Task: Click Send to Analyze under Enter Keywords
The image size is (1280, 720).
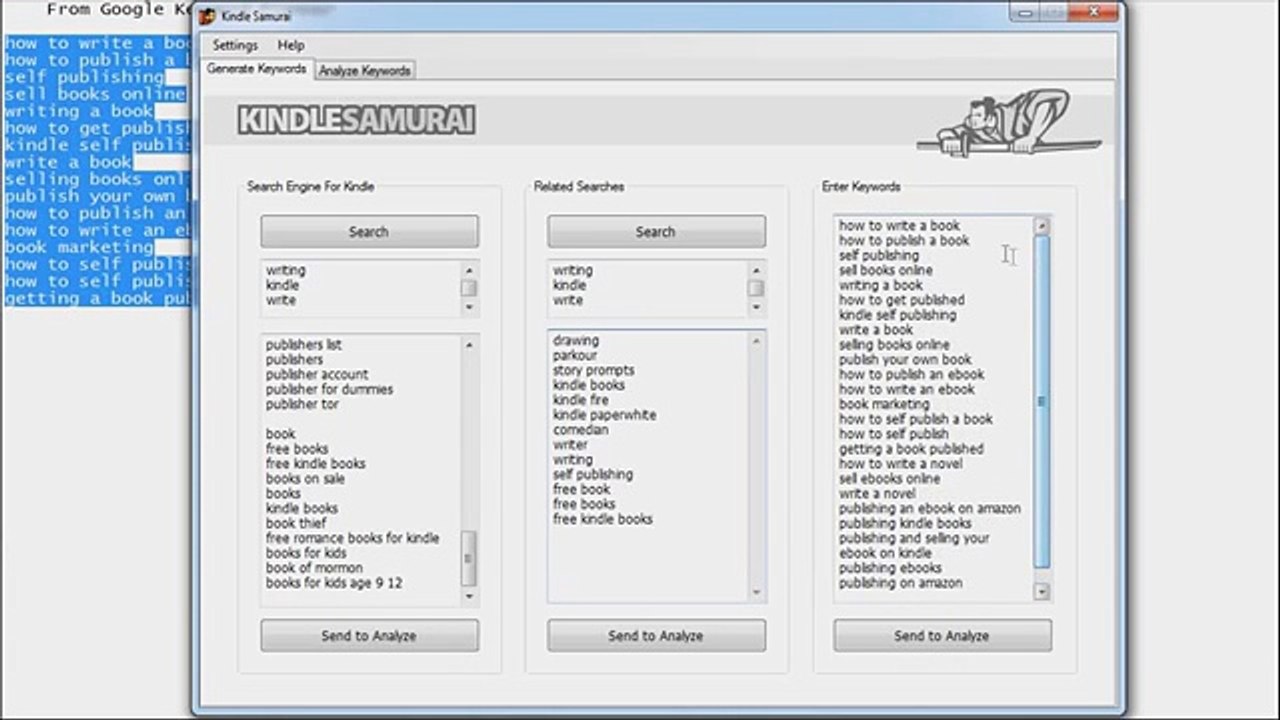Action: (x=942, y=635)
